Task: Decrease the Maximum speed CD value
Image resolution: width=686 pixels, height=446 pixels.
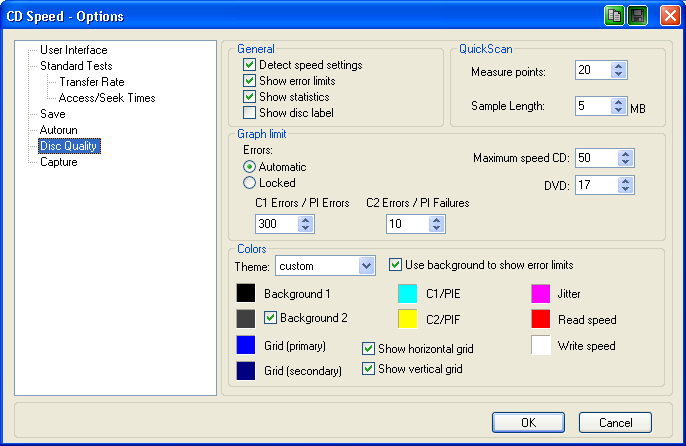Action: pyautogui.click(x=626, y=163)
